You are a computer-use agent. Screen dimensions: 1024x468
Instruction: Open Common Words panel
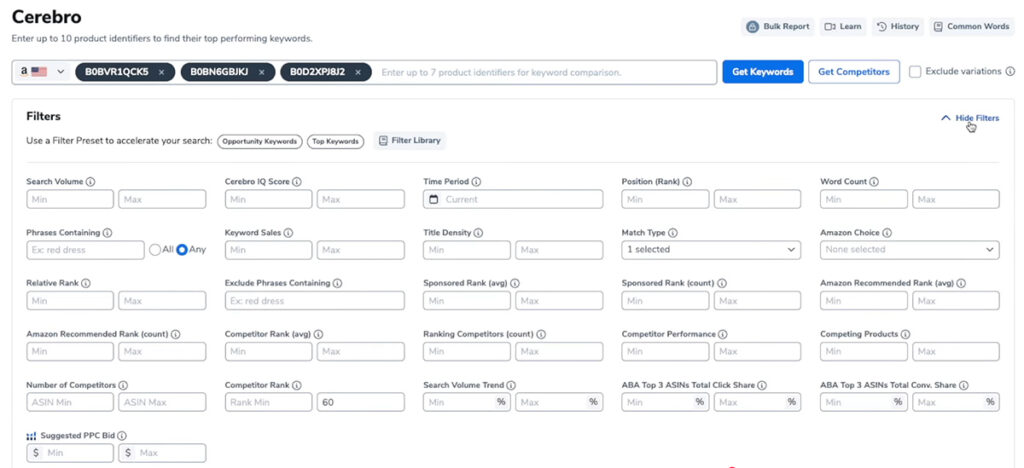(x=971, y=27)
